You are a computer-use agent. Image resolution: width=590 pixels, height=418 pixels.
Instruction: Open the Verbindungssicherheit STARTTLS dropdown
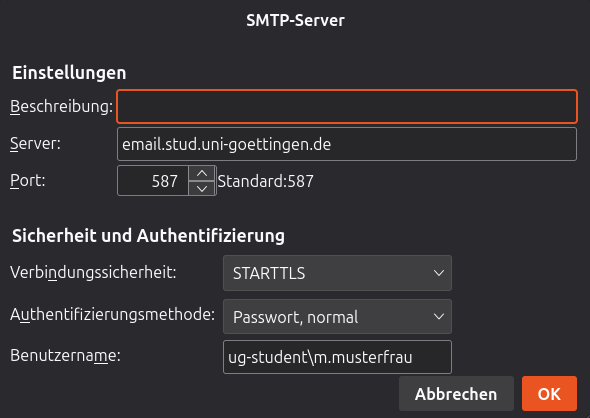[x=337, y=273]
